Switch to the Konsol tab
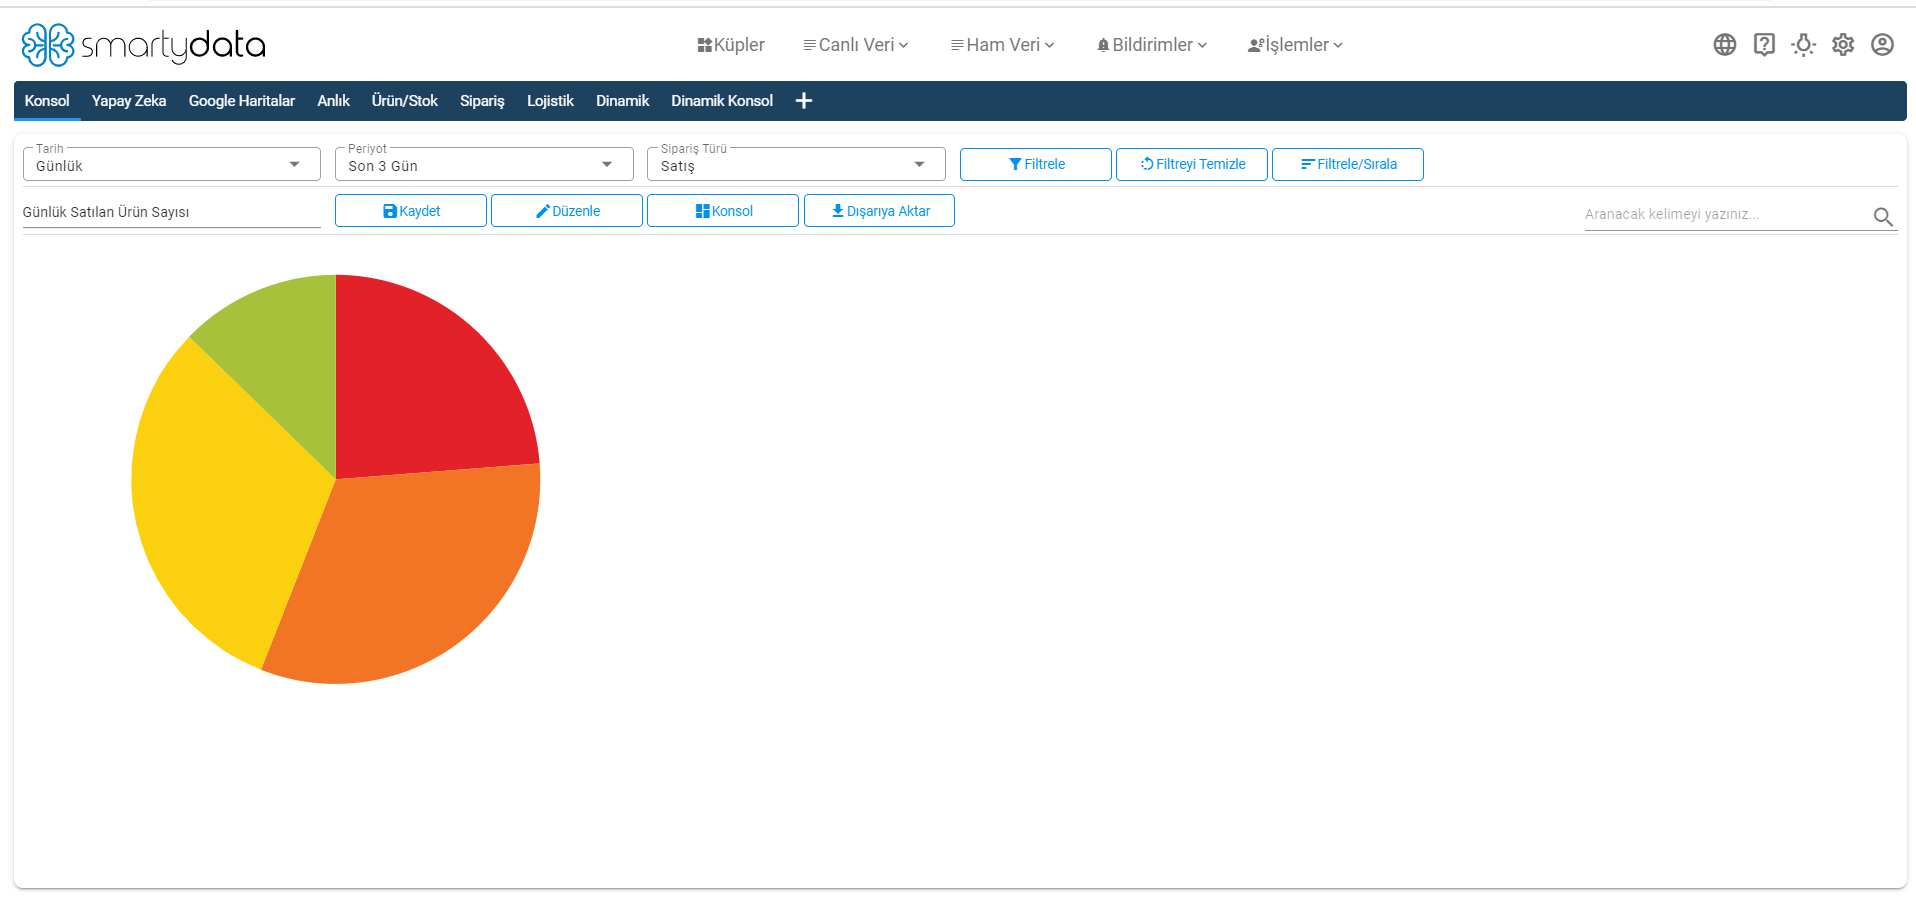This screenshot has height=901, width=1916. tap(47, 101)
